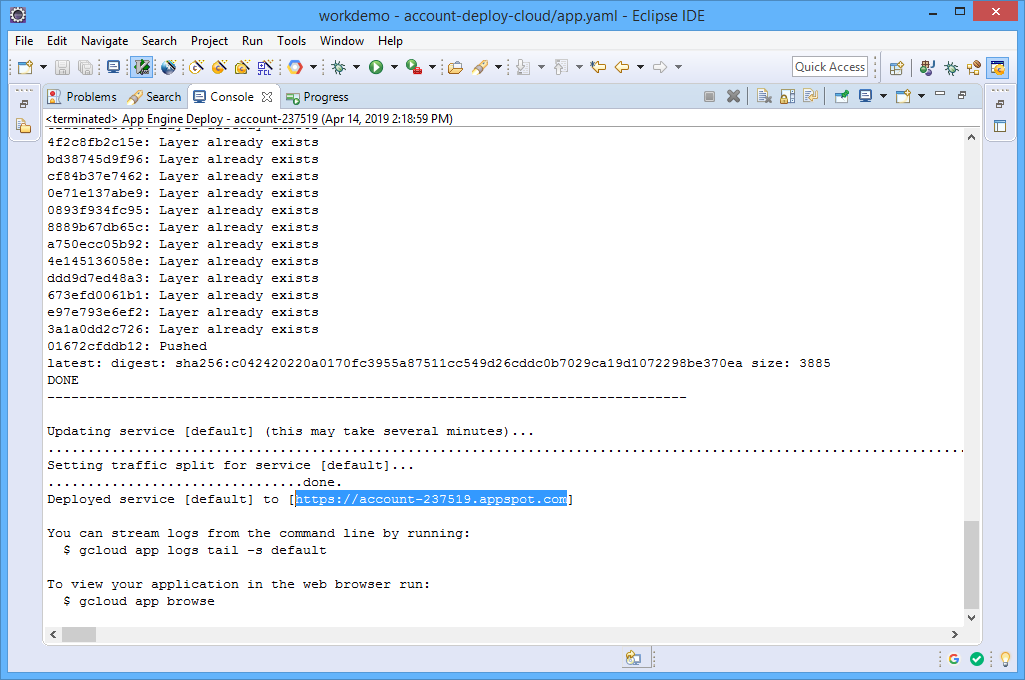
Task: Click the Open Type folder icon
Action: click(x=456, y=67)
